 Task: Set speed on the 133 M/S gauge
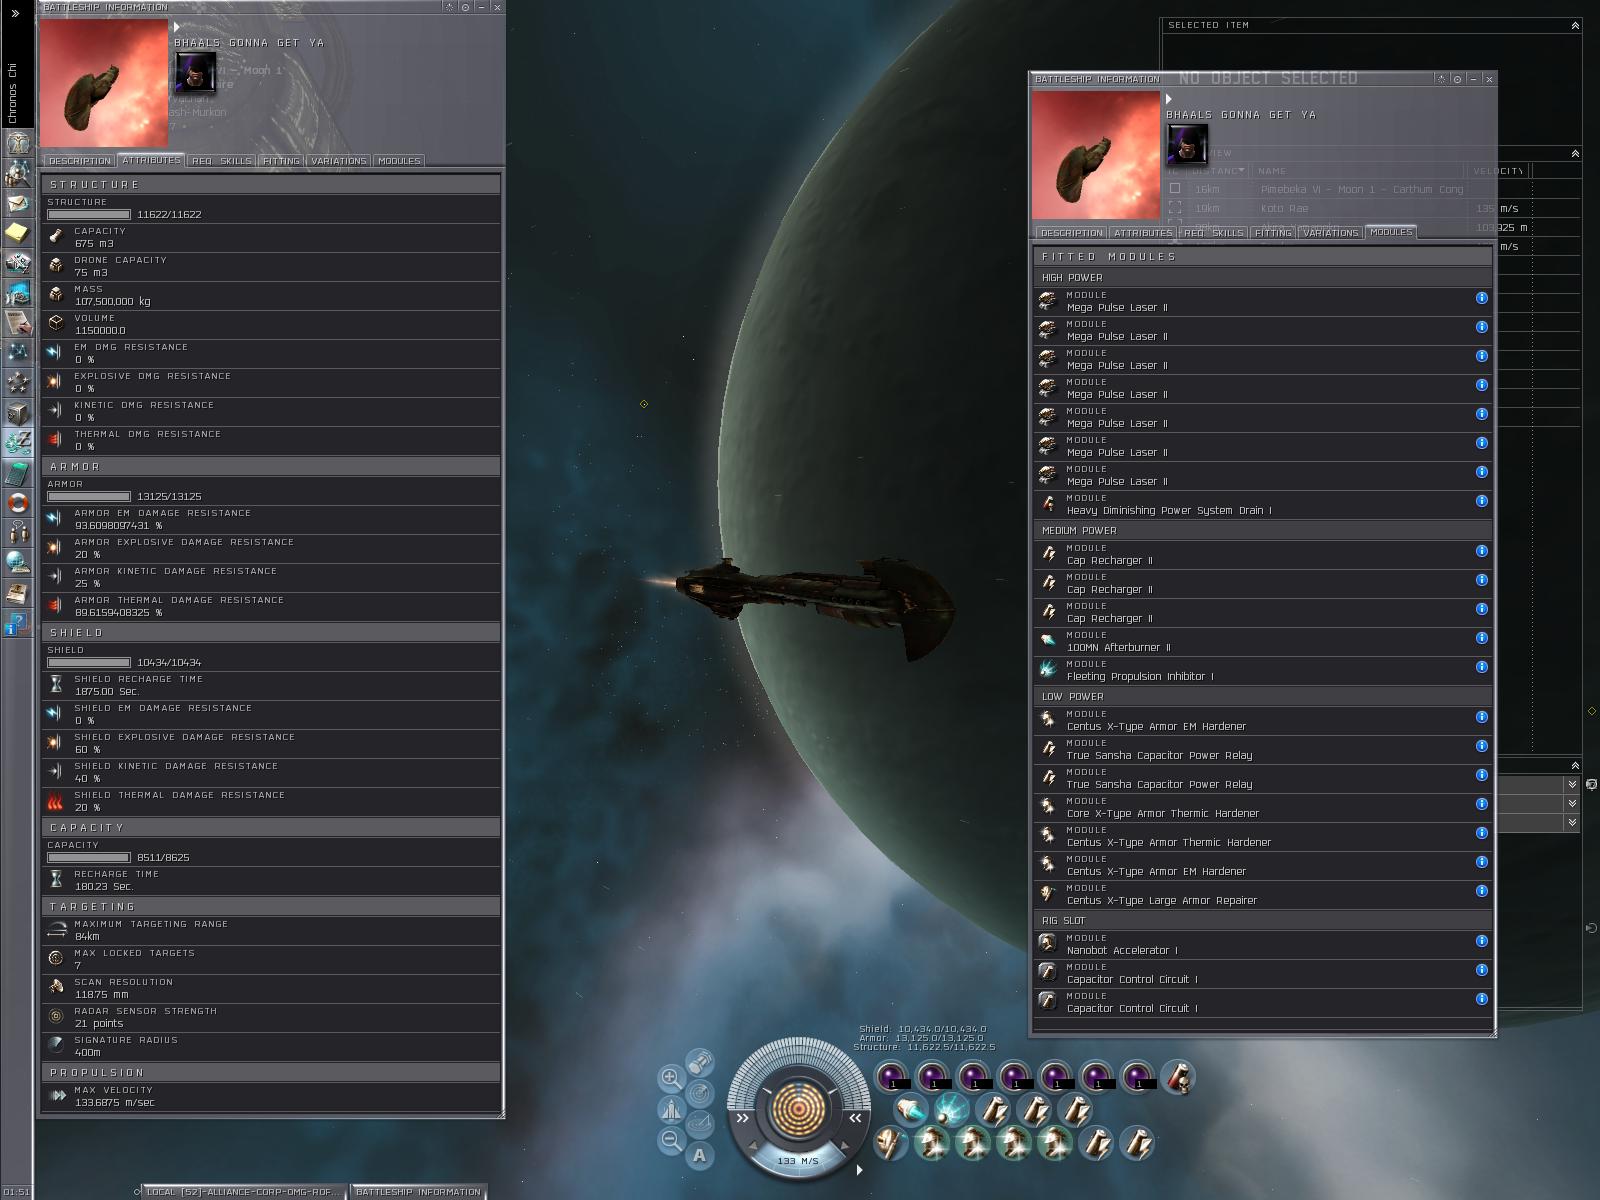pyautogui.click(x=798, y=1160)
